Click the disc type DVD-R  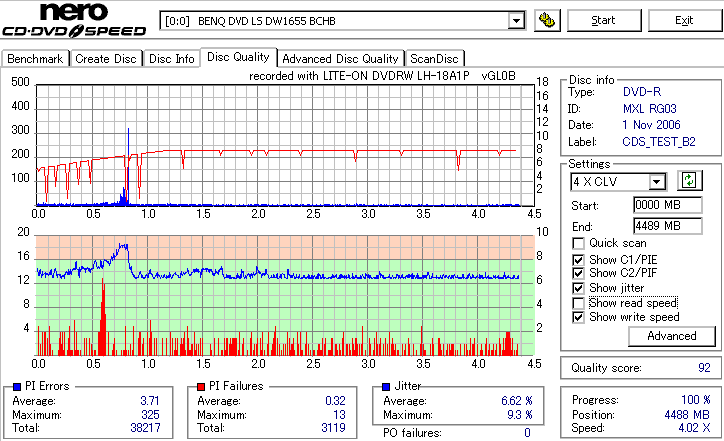click(642, 92)
